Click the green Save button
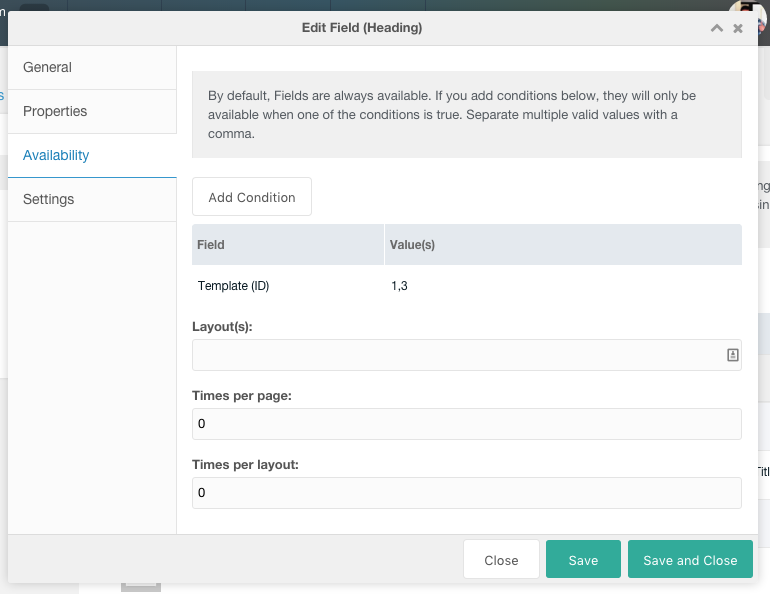770x594 pixels. (583, 560)
